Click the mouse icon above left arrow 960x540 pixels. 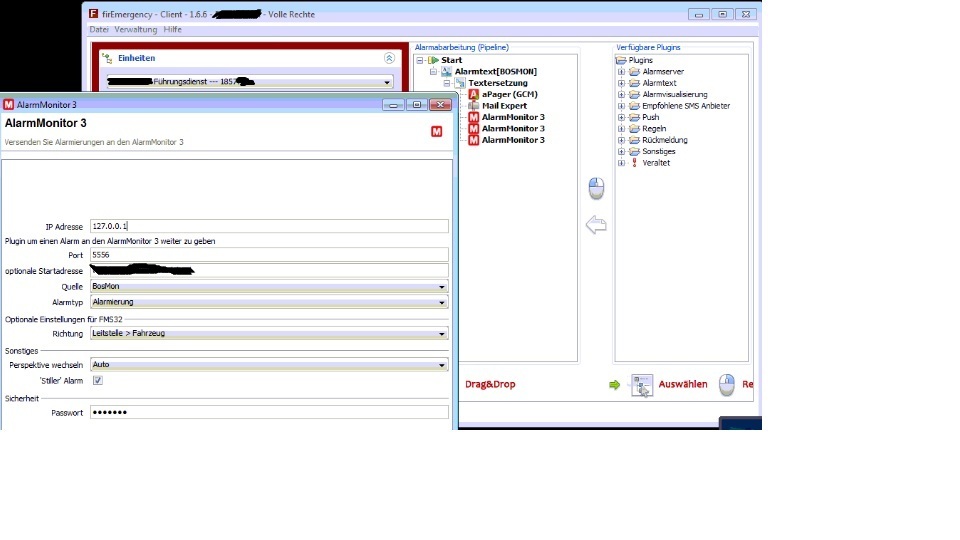[x=596, y=188]
